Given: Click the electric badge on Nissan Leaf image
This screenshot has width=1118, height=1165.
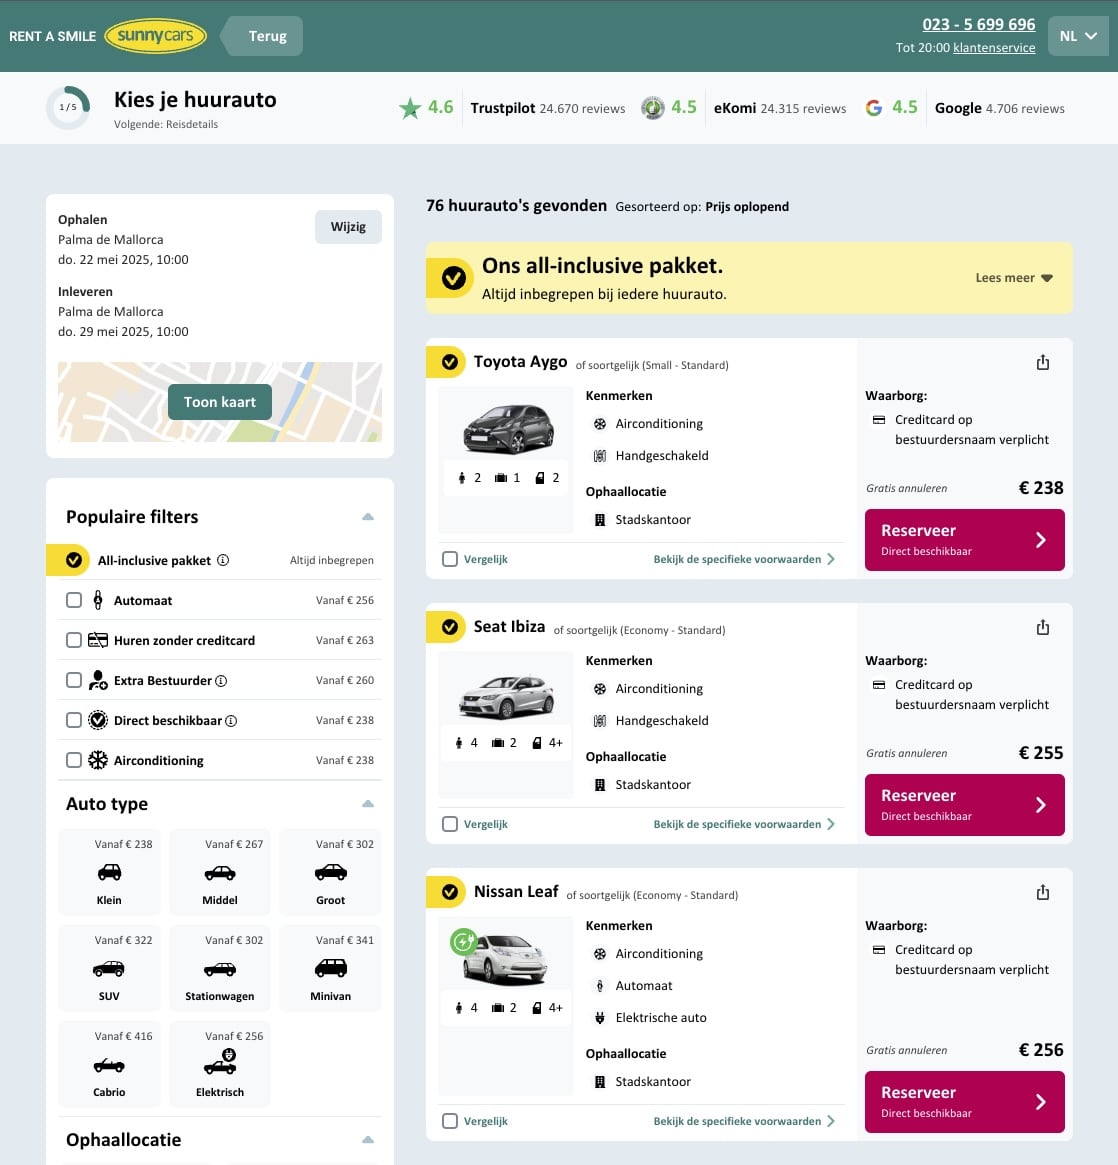Looking at the screenshot, I should click(464, 942).
